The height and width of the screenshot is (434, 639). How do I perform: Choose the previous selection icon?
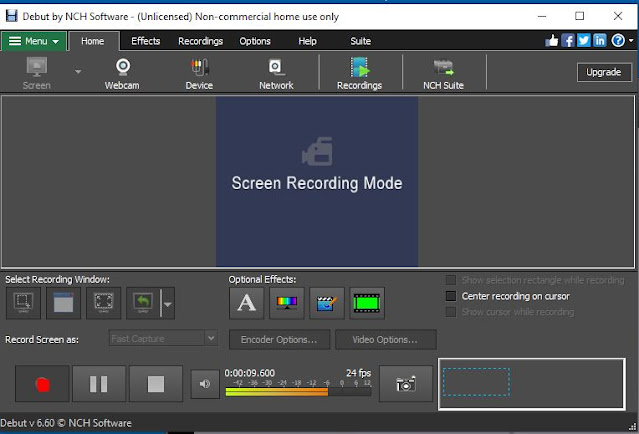tap(143, 303)
